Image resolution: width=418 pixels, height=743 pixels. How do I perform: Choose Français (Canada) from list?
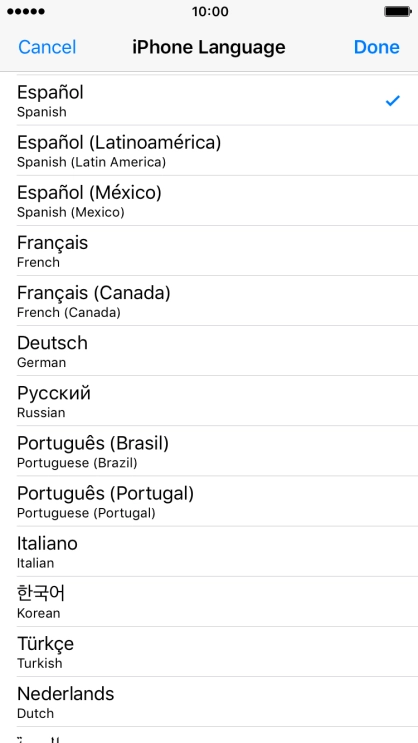(x=209, y=301)
